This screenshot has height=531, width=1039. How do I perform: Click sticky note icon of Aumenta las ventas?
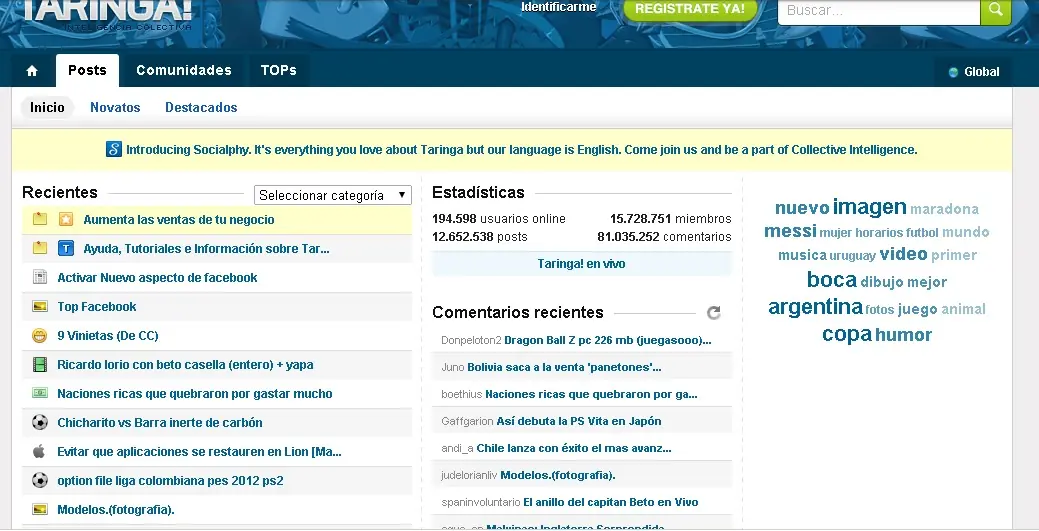coord(40,219)
